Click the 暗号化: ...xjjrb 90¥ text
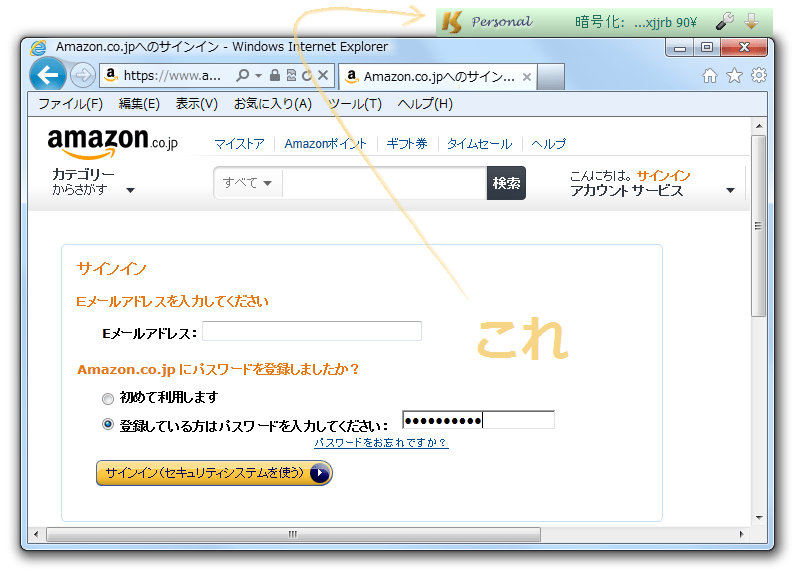 [x=636, y=22]
